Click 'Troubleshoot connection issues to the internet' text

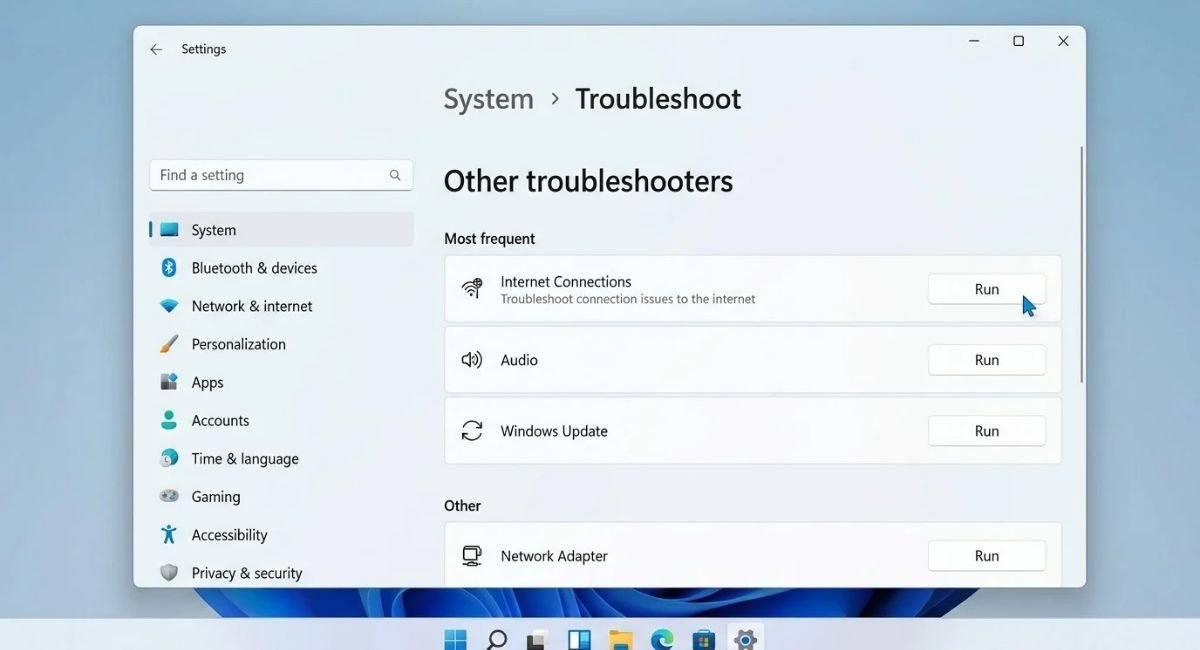[x=628, y=299]
